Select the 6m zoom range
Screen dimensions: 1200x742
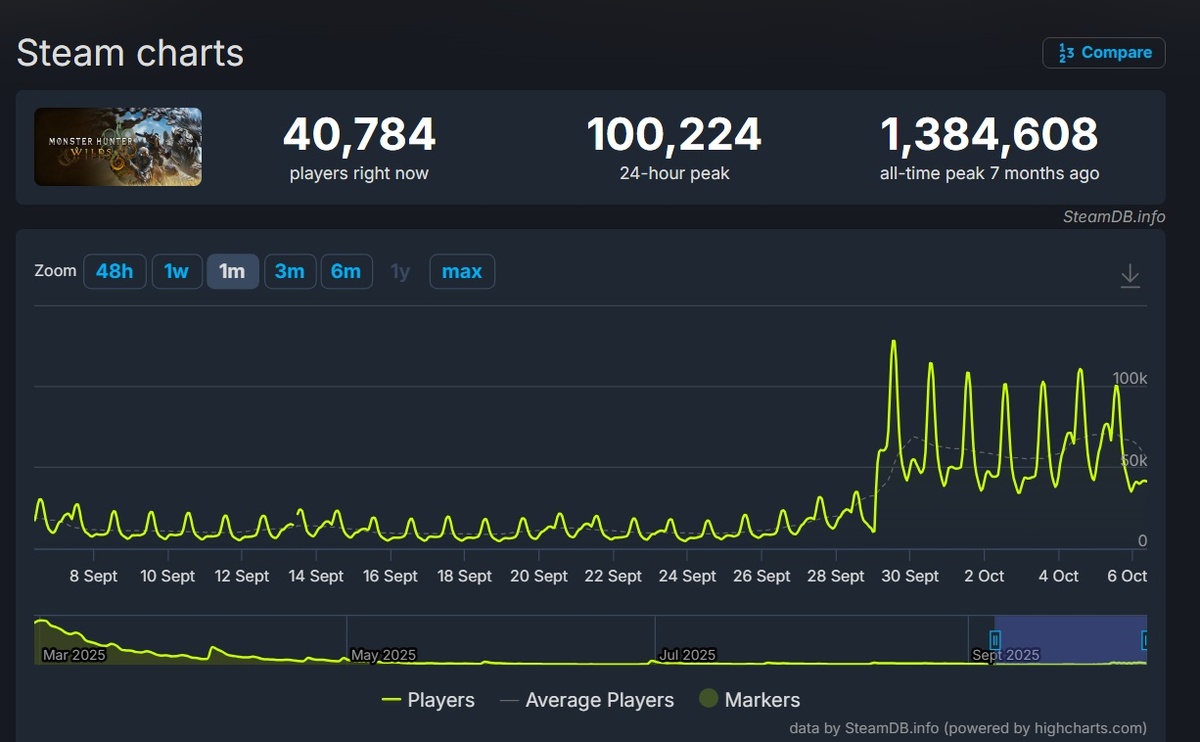(346, 271)
